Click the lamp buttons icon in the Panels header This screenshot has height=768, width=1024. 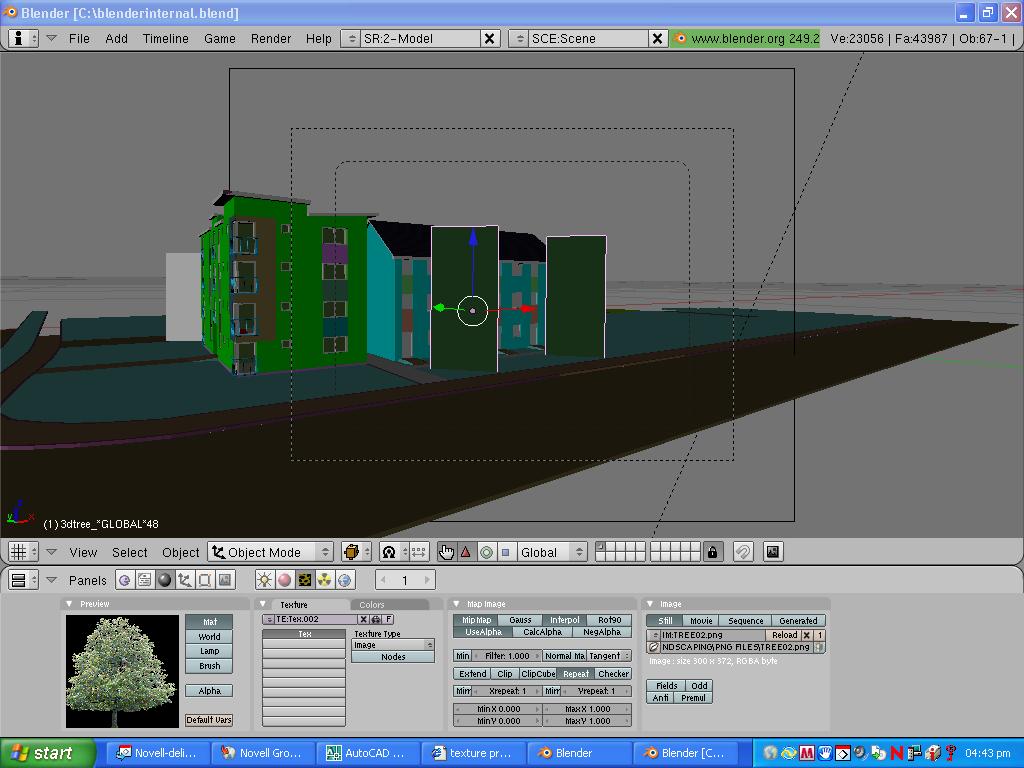click(x=264, y=580)
